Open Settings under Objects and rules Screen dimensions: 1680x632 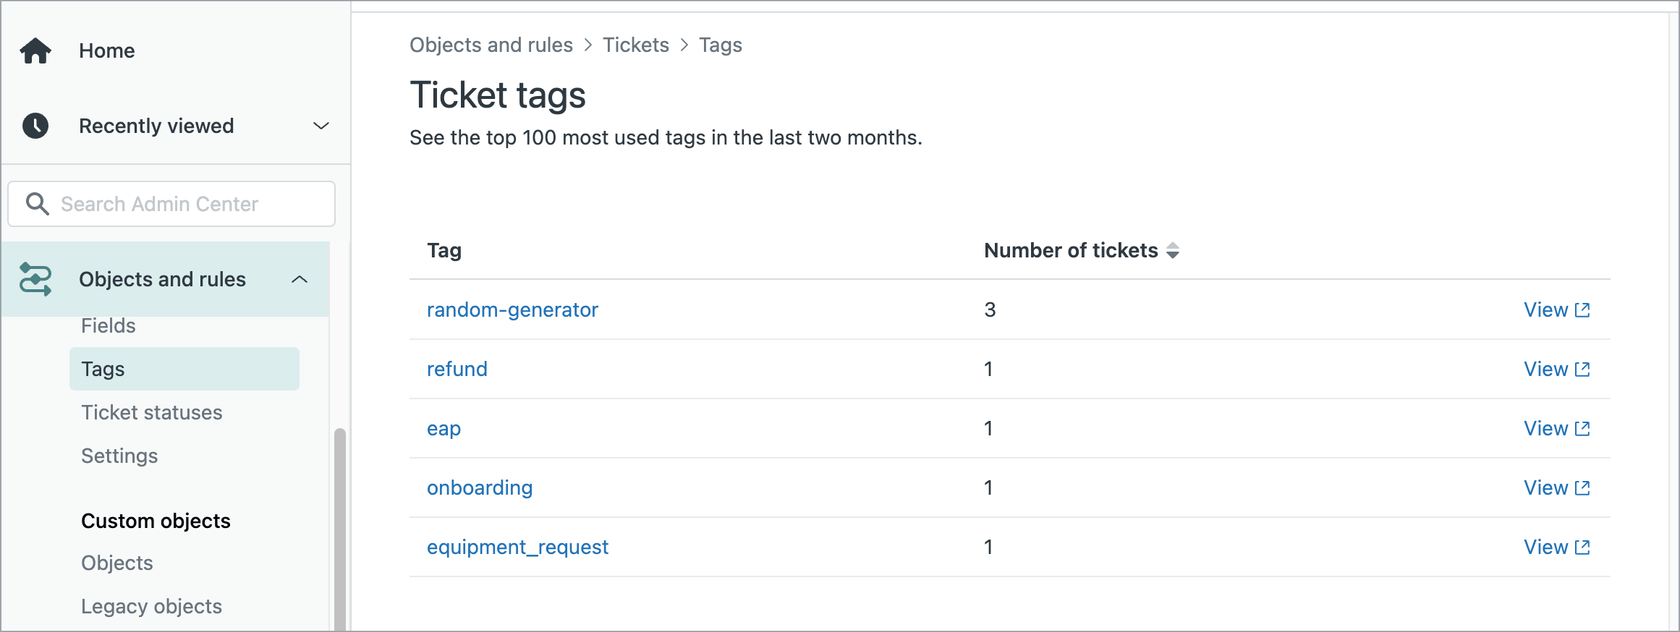tap(119, 456)
